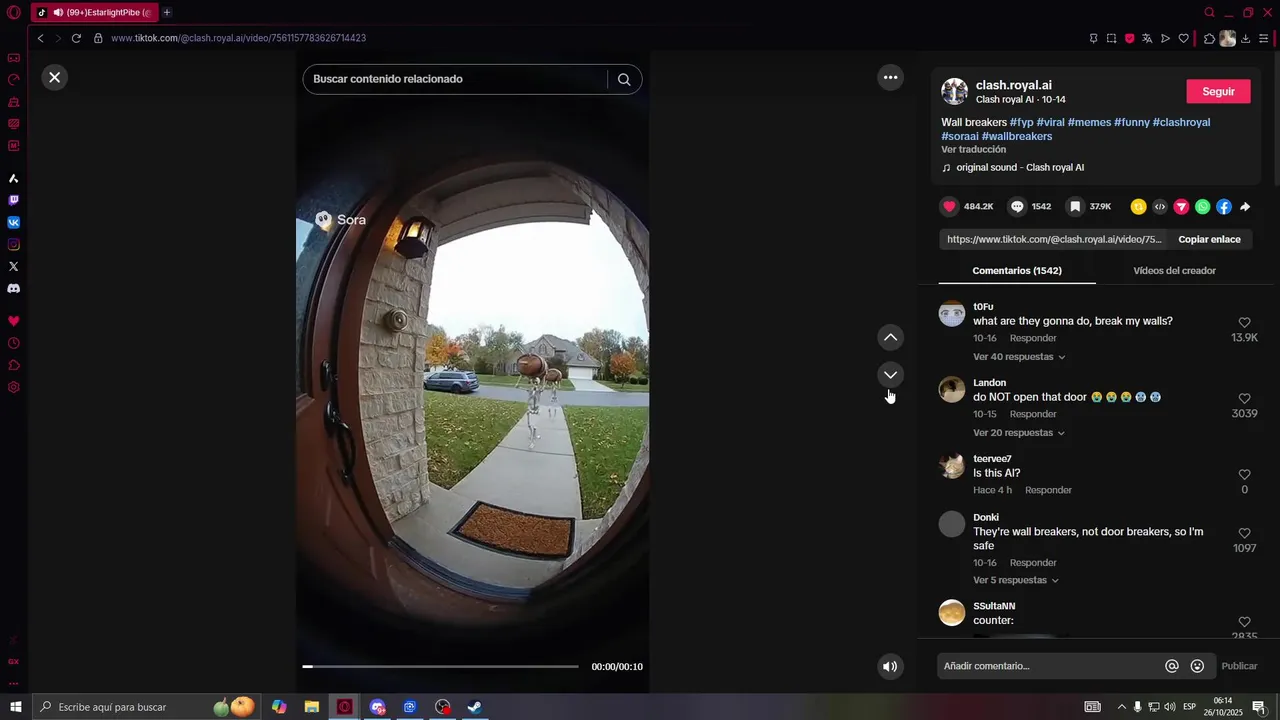Image resolution: width=1280 pixels, height=720 pixels.
Task: Select the EstarlightPibe TikTok tab
Action: [95, 12]
